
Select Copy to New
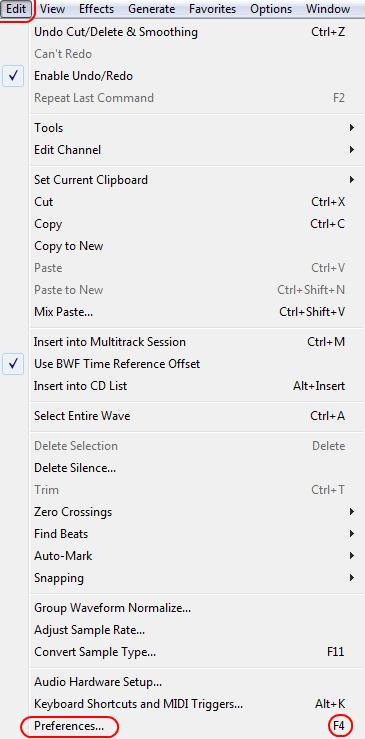pyautogui.click(x=189, y=246)
